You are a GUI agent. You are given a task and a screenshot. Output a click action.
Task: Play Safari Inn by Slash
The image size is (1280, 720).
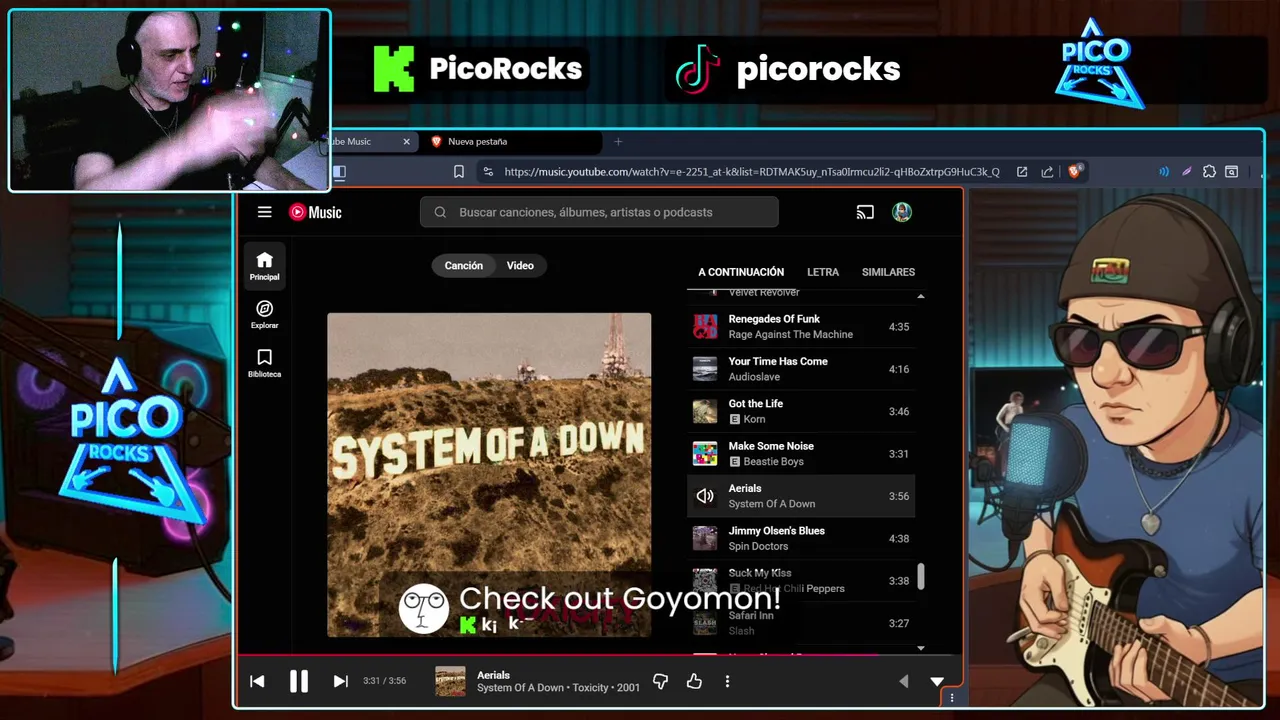(x=801, y=623)
